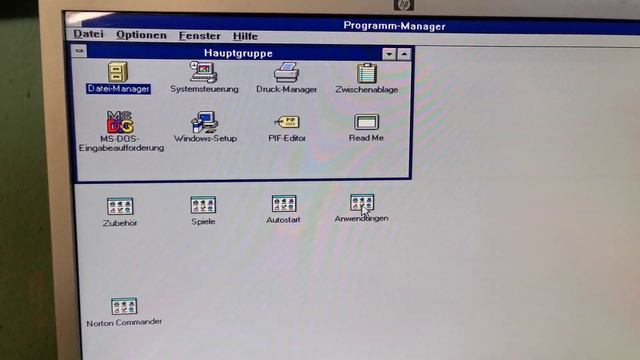Image resolution: width=640 pixels, height=360 pixels.
Task: Click the Datei-Manager label text
Action: [x=118, y=89]
